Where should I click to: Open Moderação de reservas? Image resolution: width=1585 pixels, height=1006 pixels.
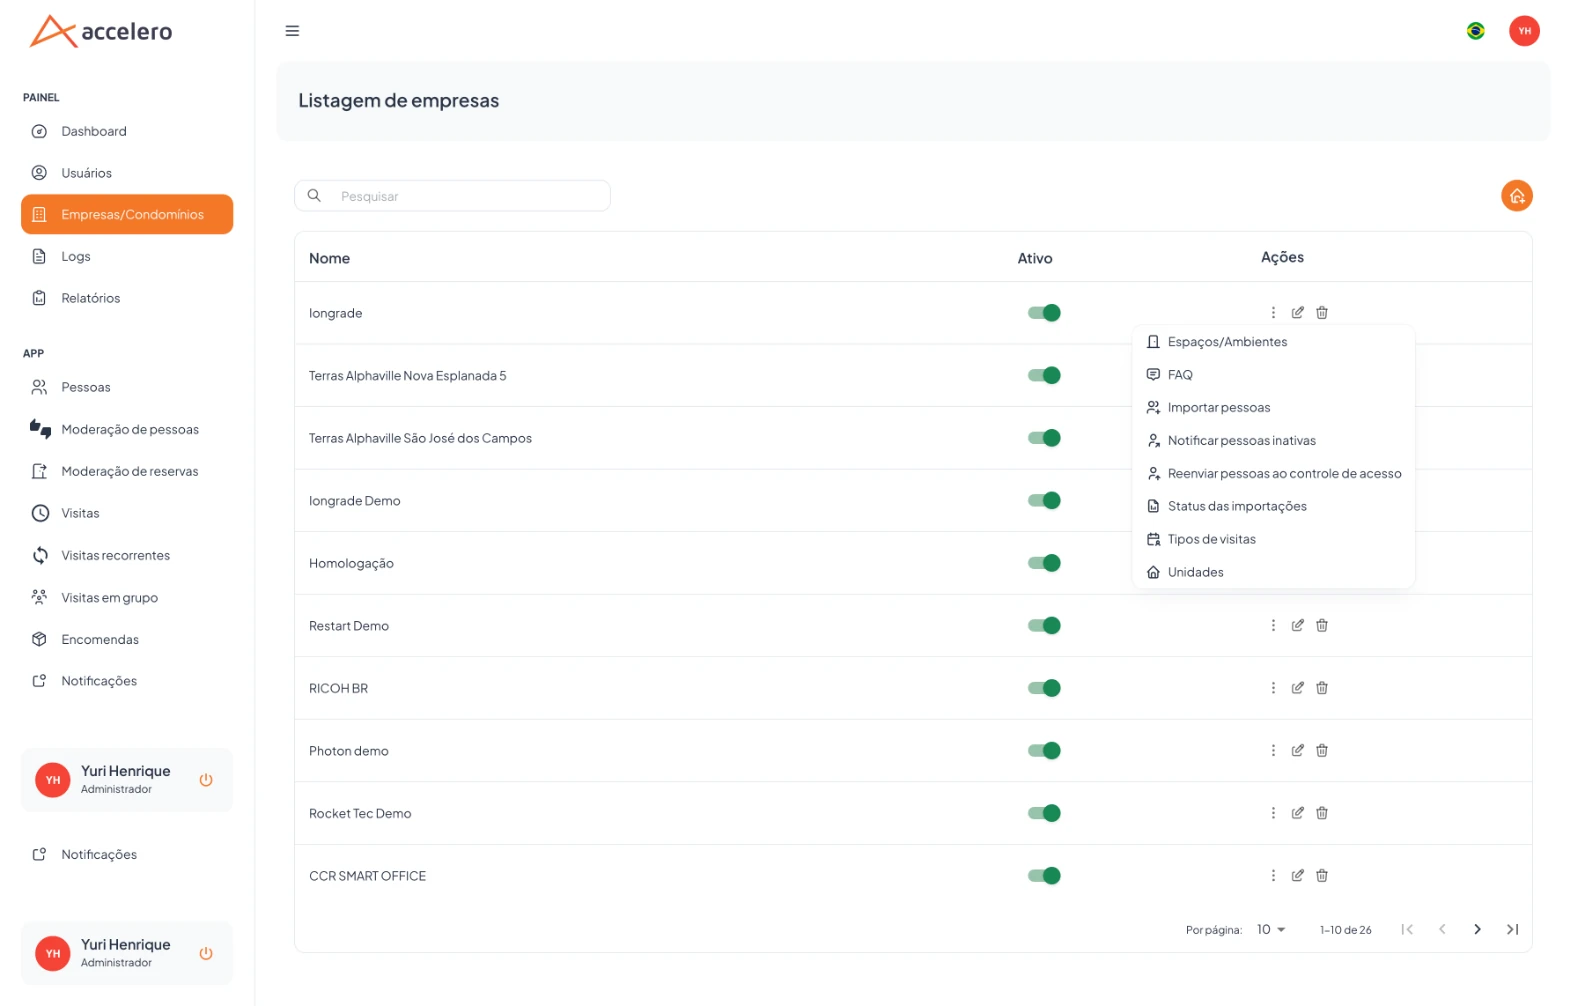(x=127, y=472)
